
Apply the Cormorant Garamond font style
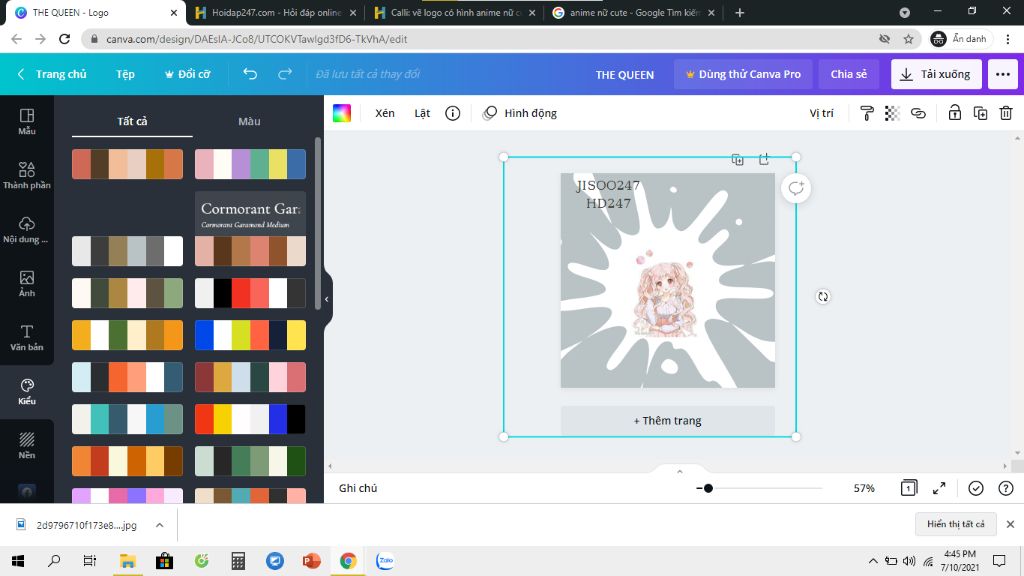250,212
